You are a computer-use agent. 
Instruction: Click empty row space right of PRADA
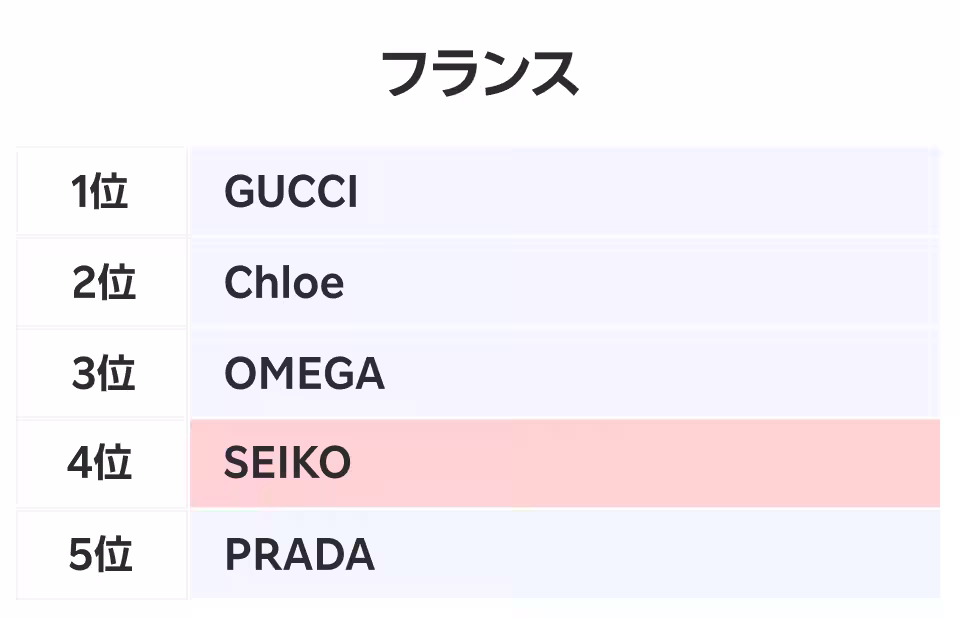(x=650, y=555)
